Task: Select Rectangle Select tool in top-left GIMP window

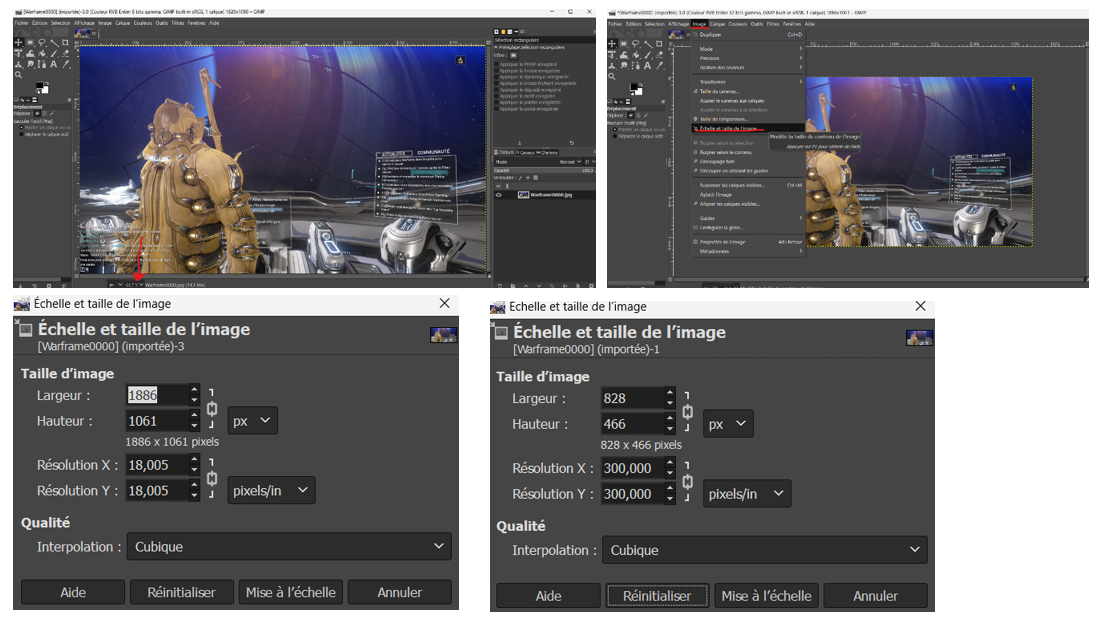Action: 30,42
